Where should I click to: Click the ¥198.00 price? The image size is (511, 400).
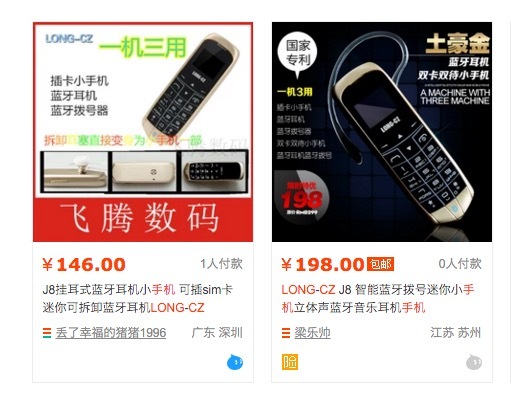coord(323,265)
